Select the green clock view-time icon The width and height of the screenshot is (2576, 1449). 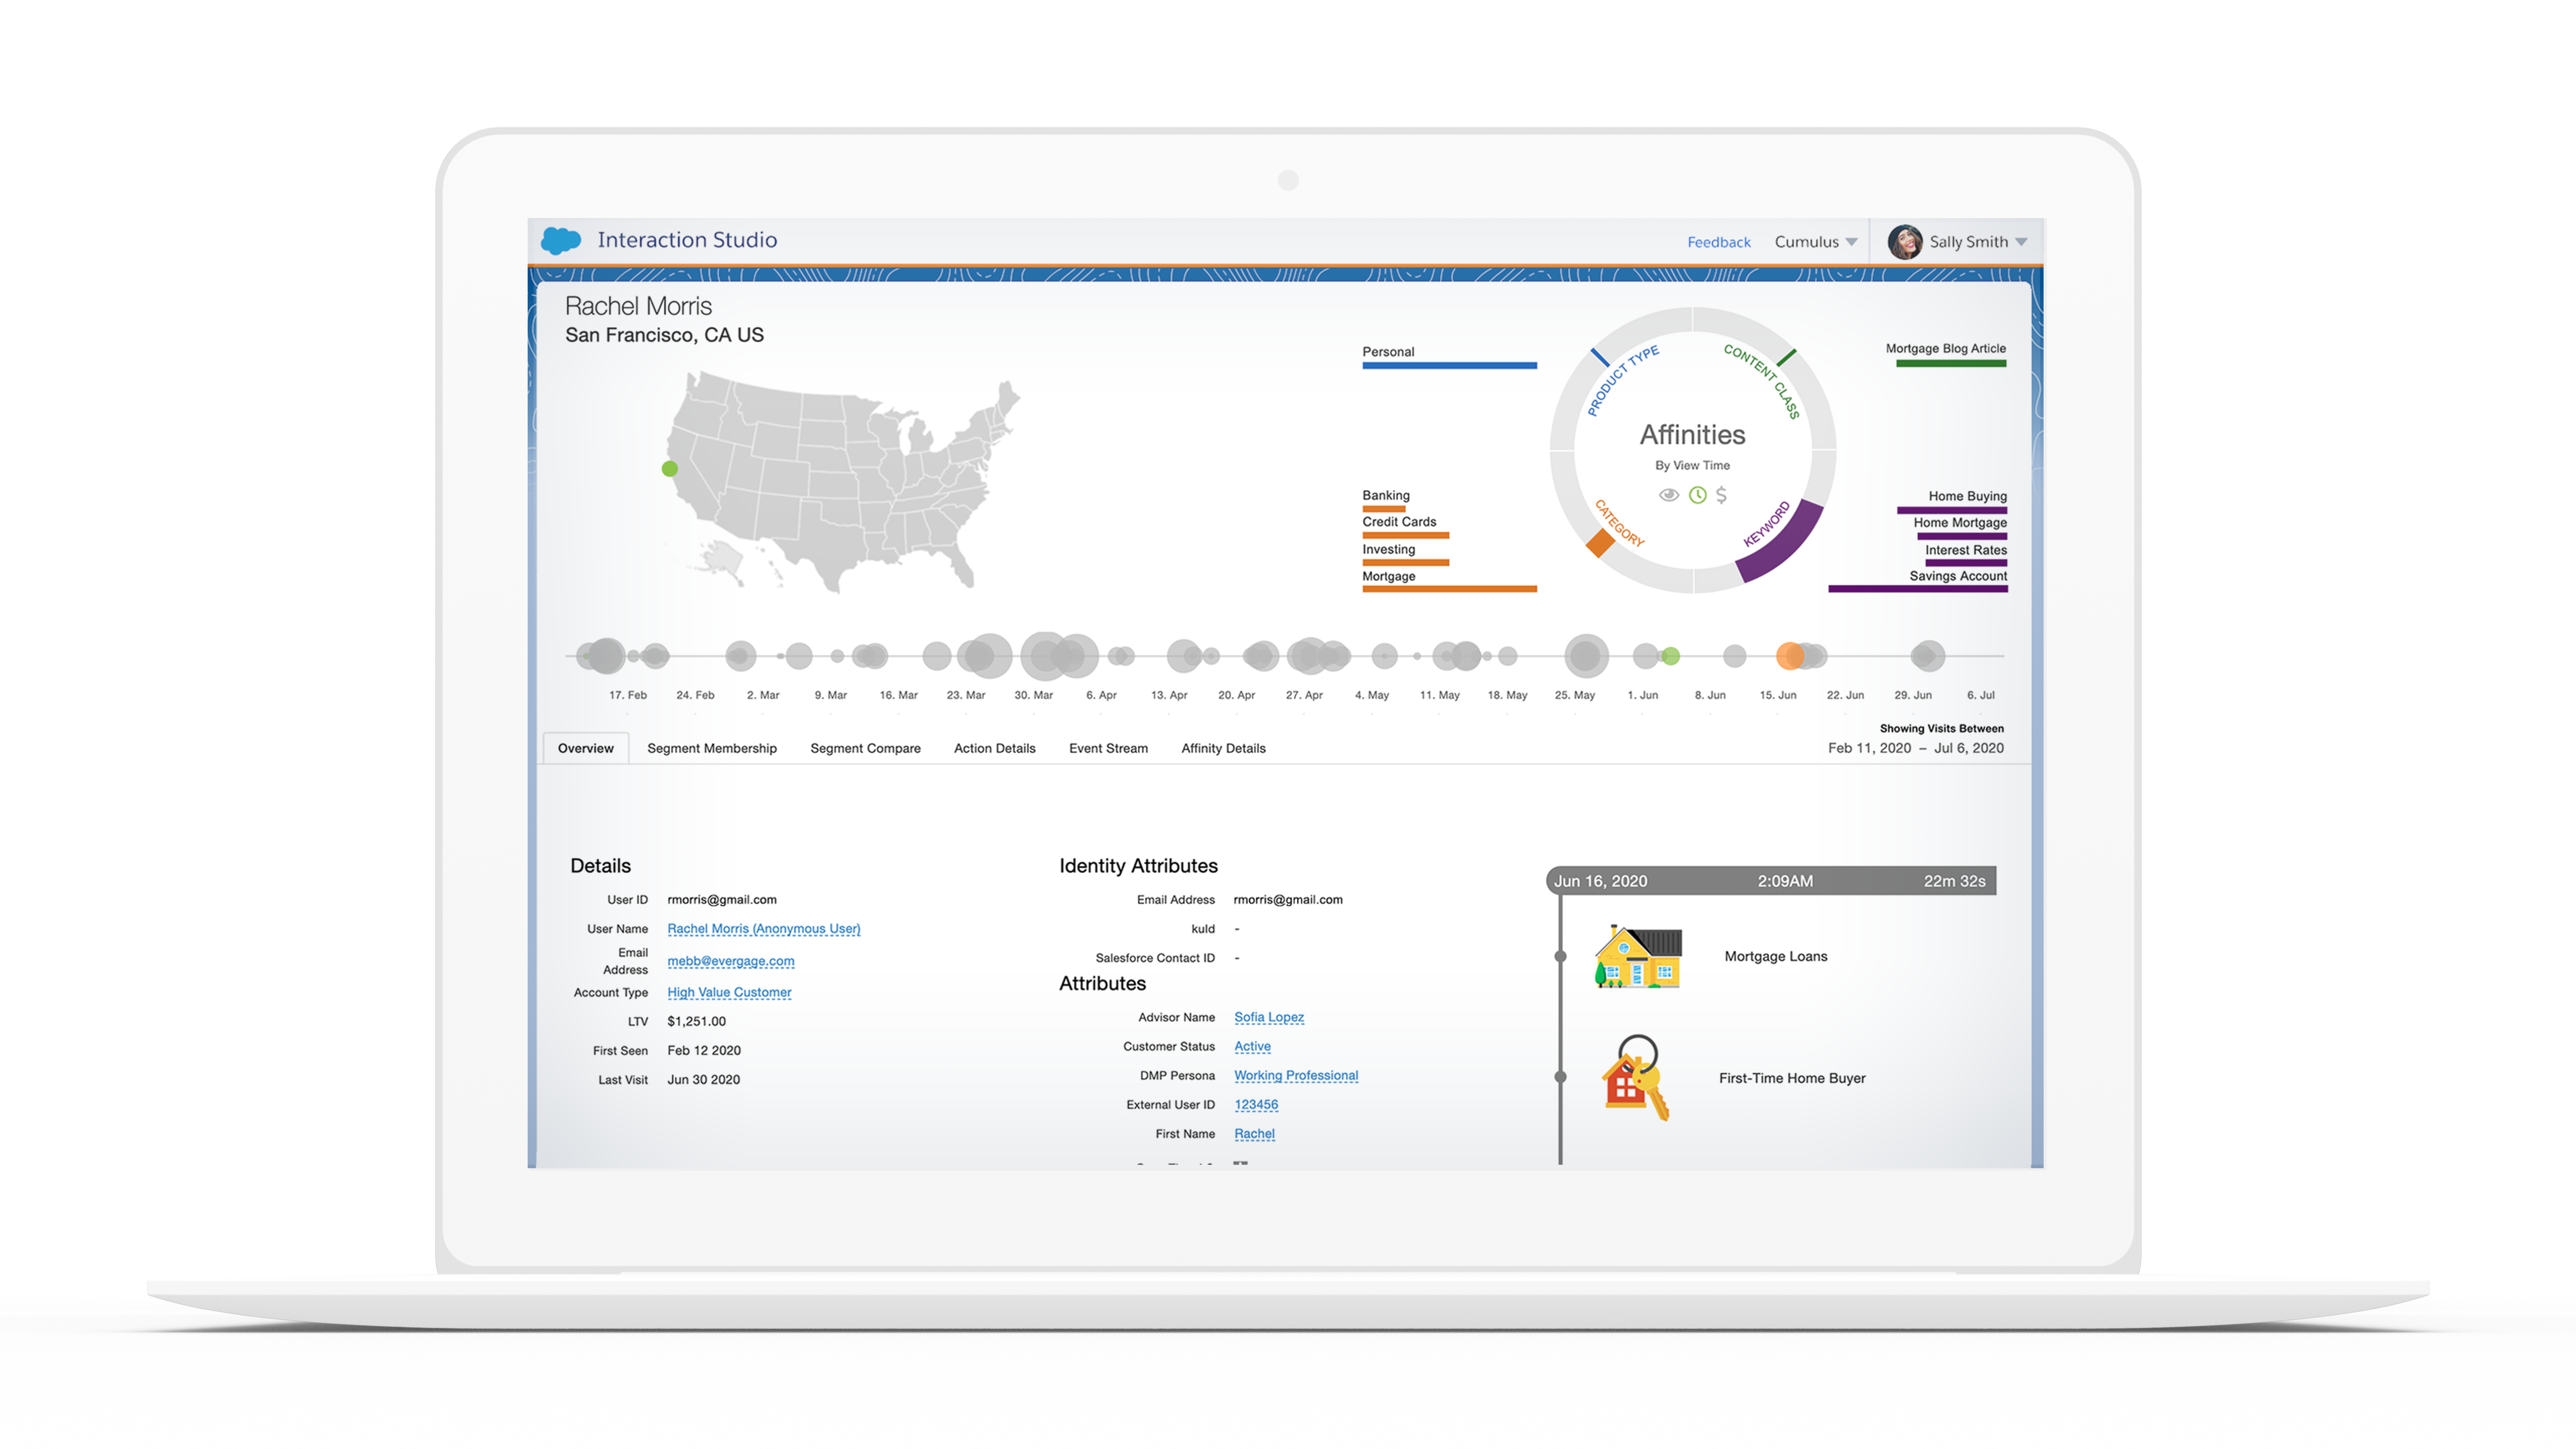(x=1697, y=495)
